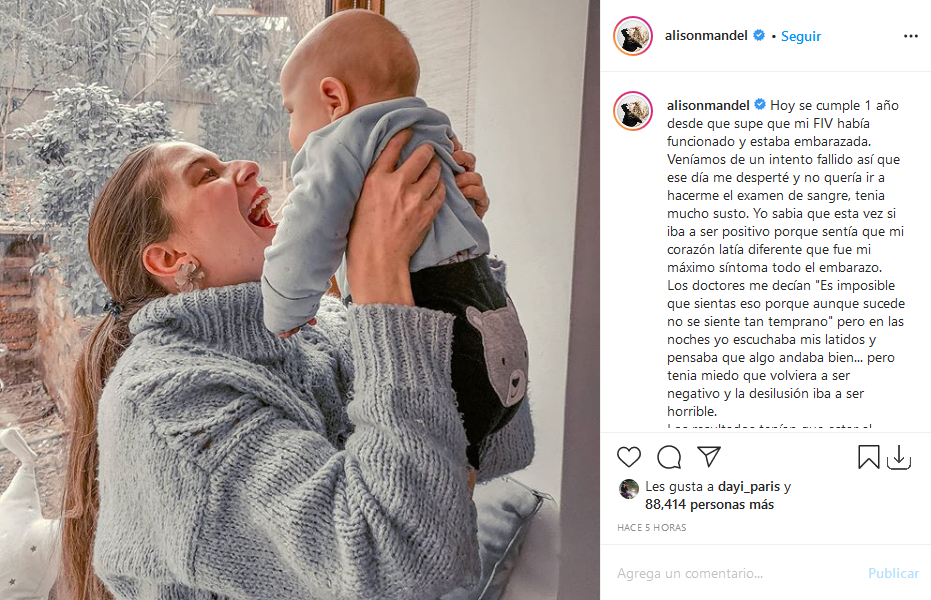Open the three-dot more options menu
Viewport: 931px width, 600px height.
(911, 36)
